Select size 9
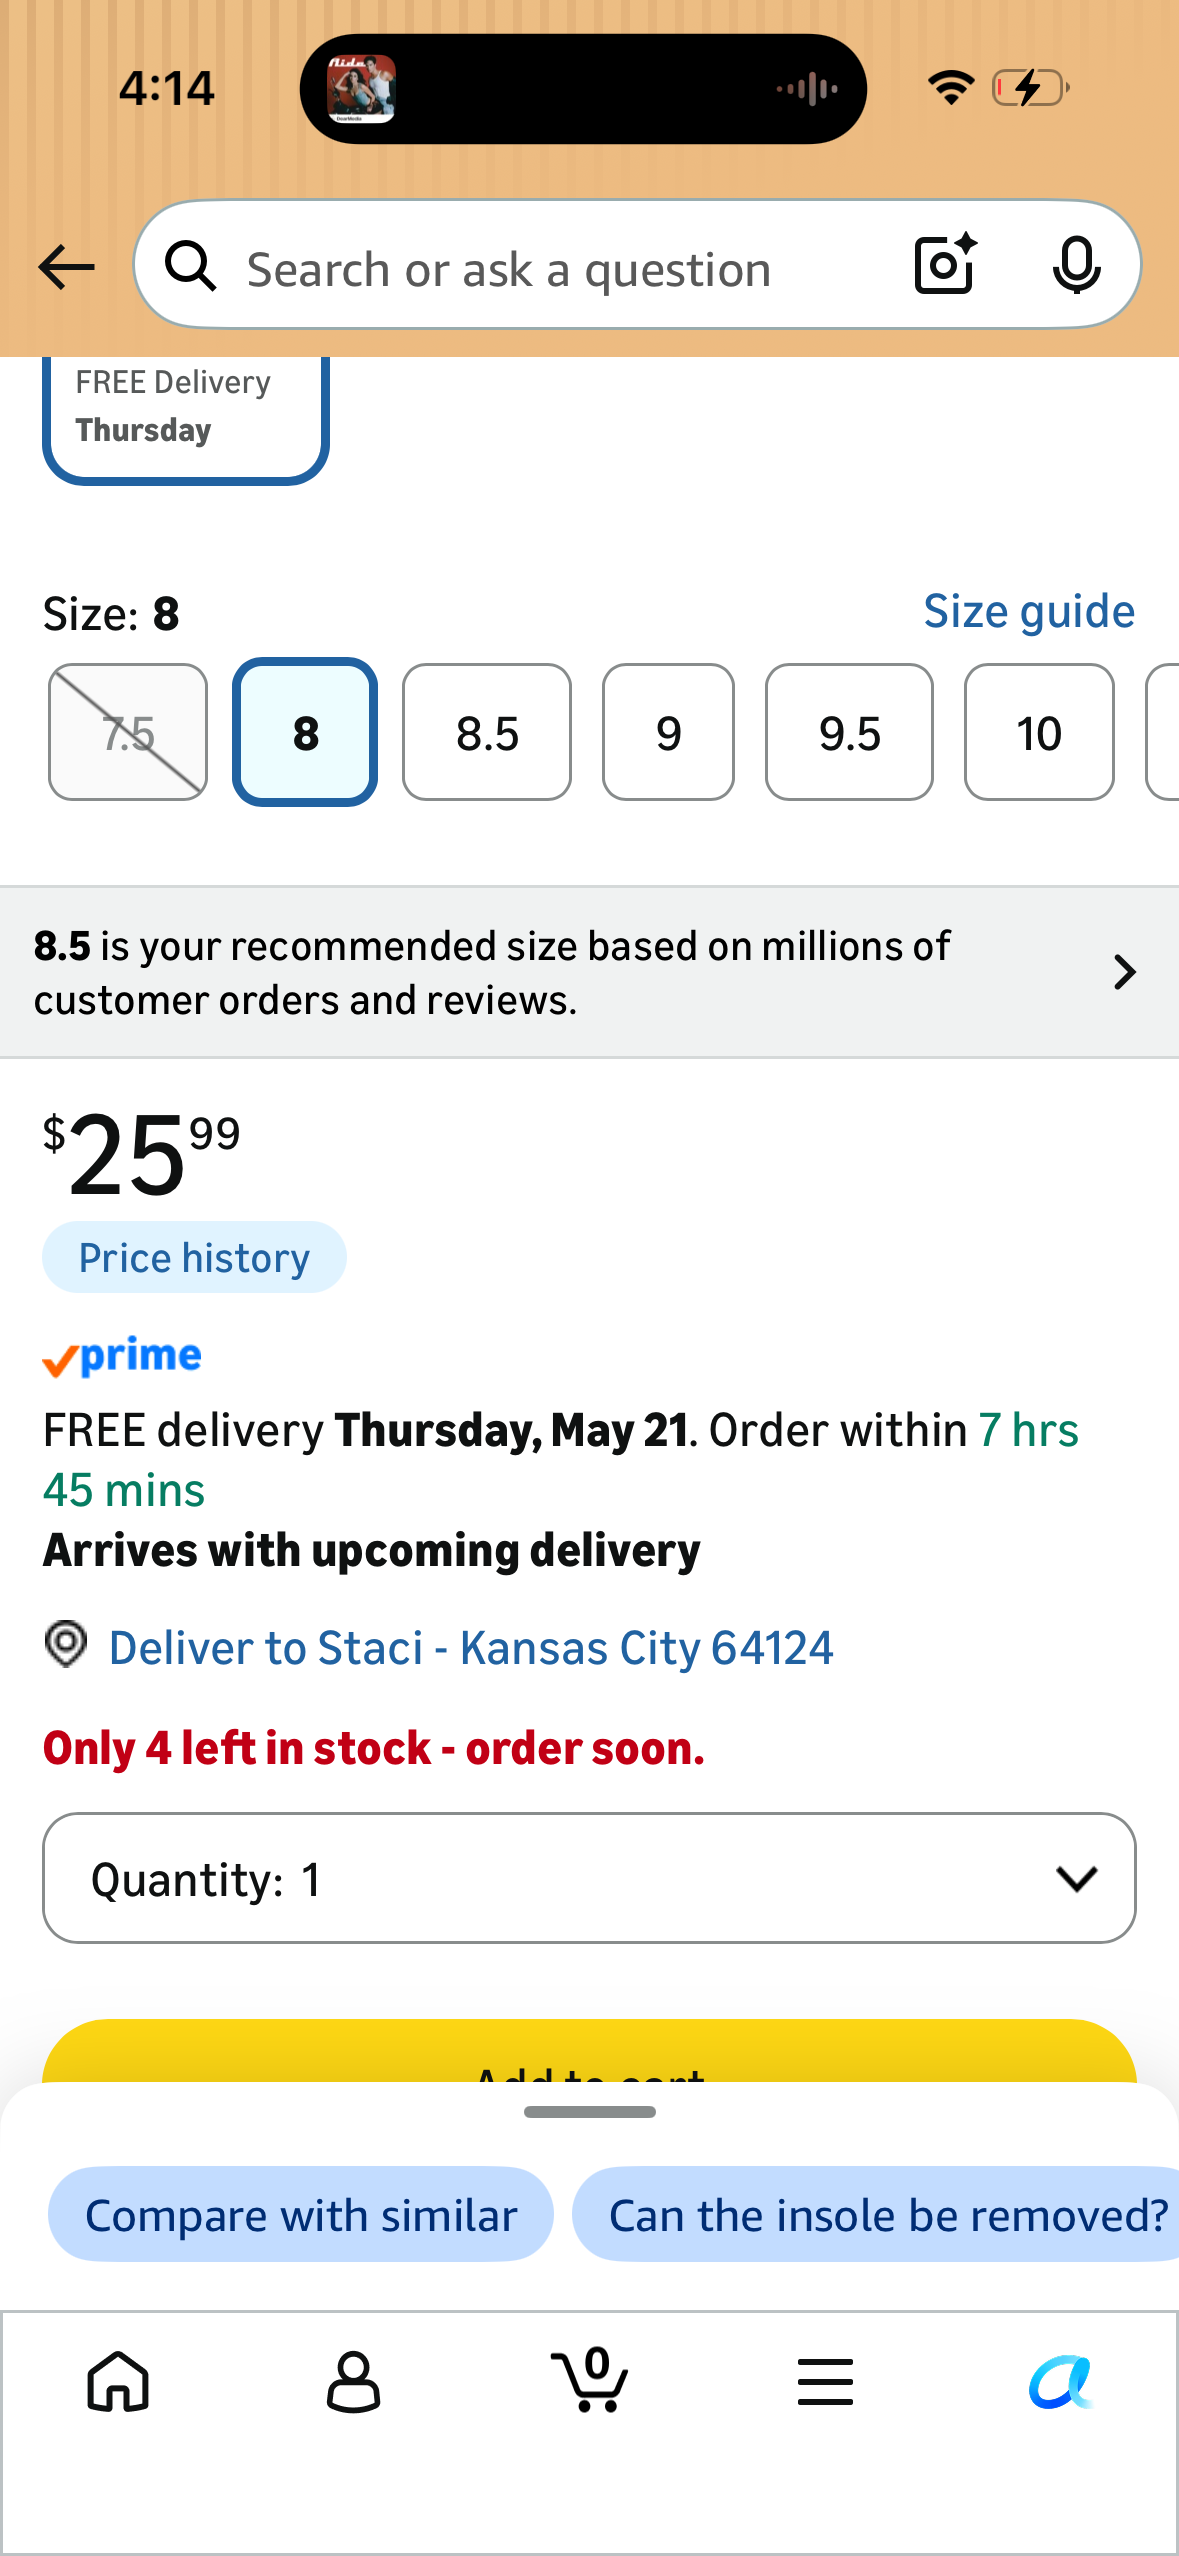This screenshot has height=2556, width=1179. [668, 732]
